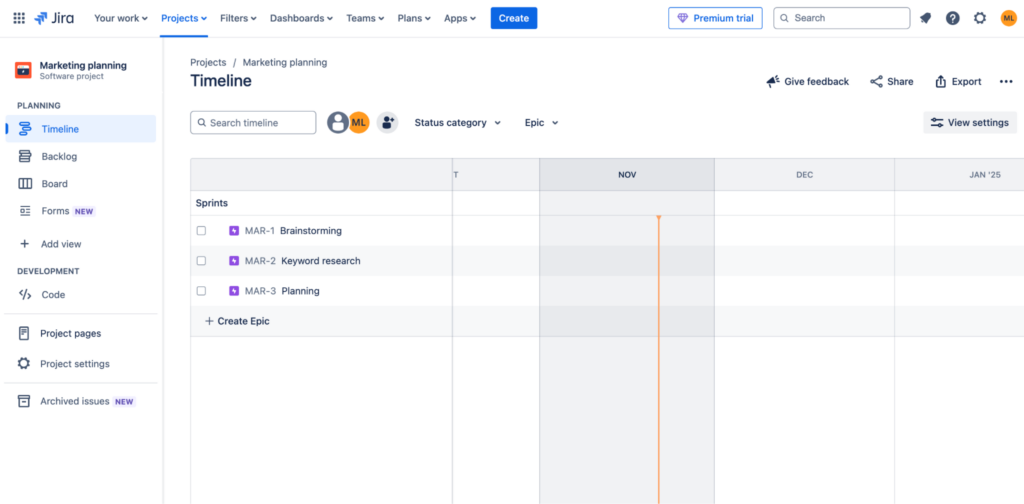This screenshot has height=504, width=1024.
Task: Go to Backlog in the sidebar
Action: point(59,156)
